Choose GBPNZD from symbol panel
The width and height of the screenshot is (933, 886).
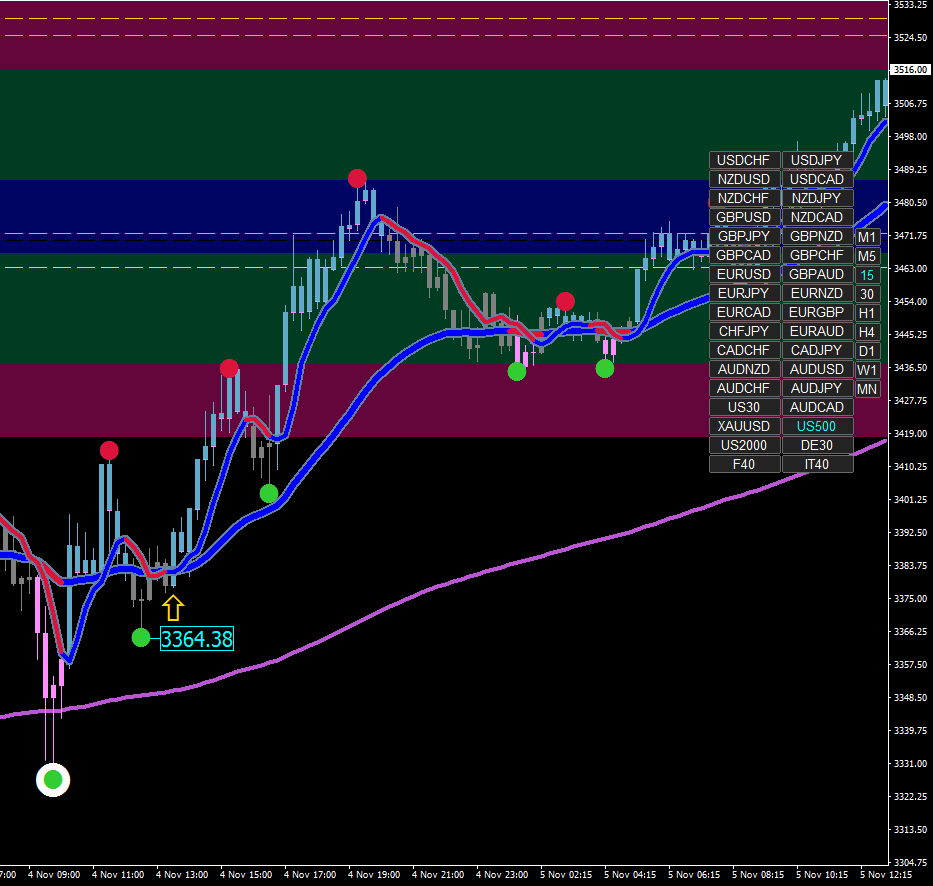(x=817, y=236)
